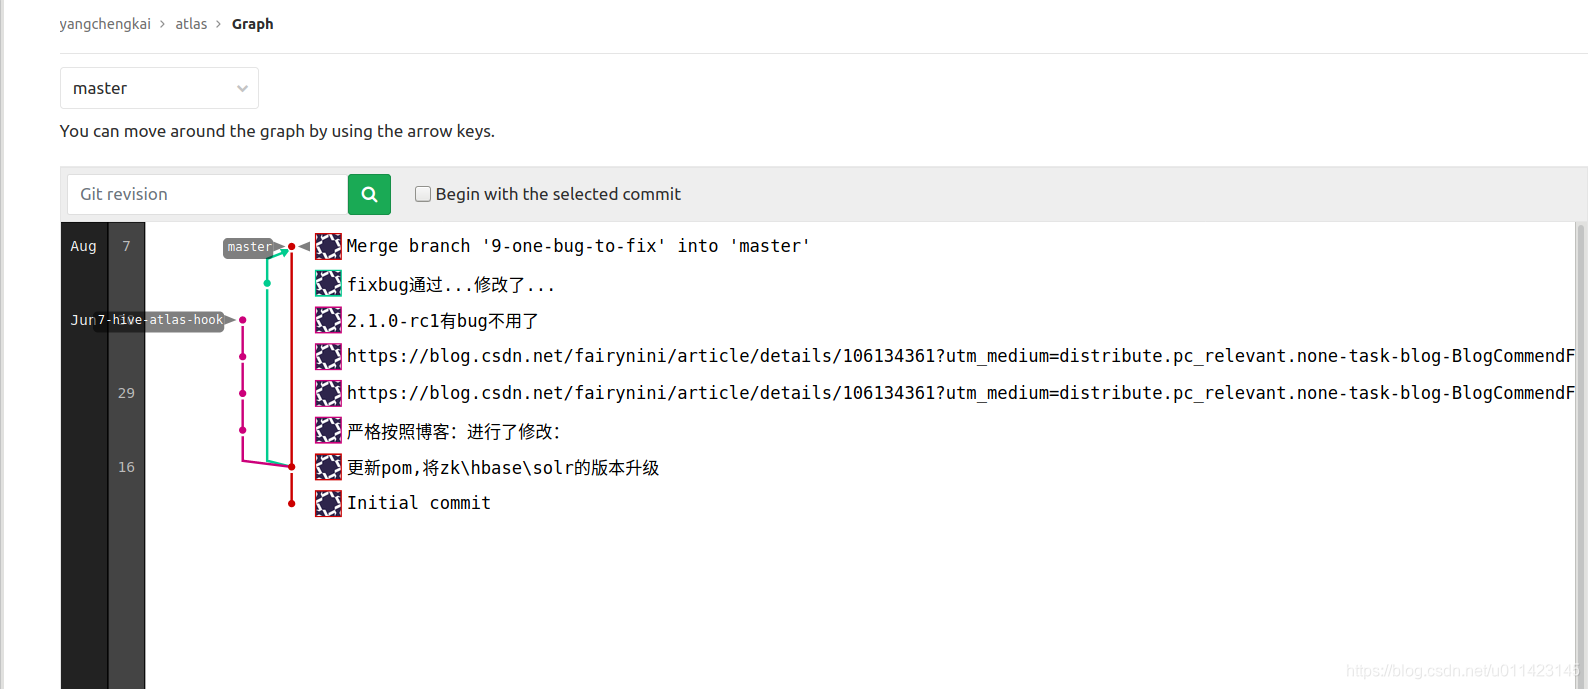Click the avatar next to 'fixbug通过...修改了...' commit
The image size is (1590, 689).
[328, 283]
